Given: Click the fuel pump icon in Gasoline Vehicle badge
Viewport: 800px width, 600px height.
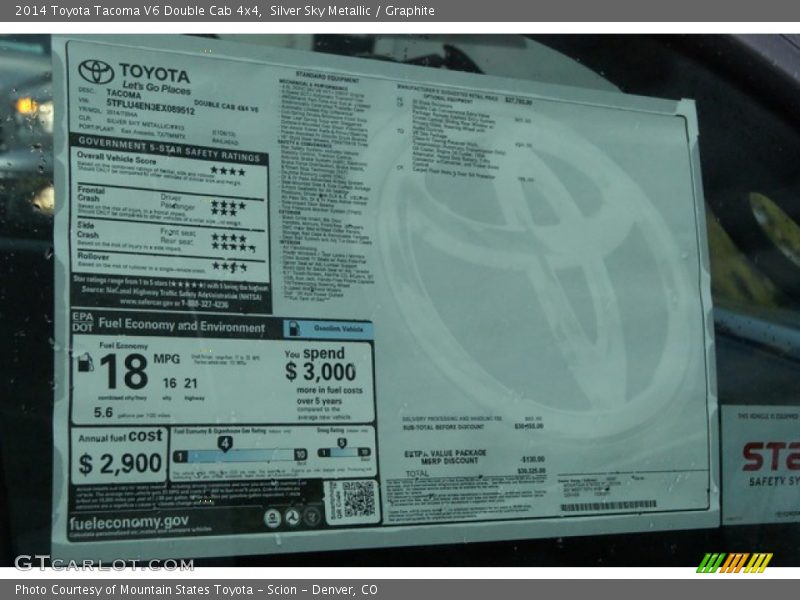Looking at the screenshot, I should (294, 328).
